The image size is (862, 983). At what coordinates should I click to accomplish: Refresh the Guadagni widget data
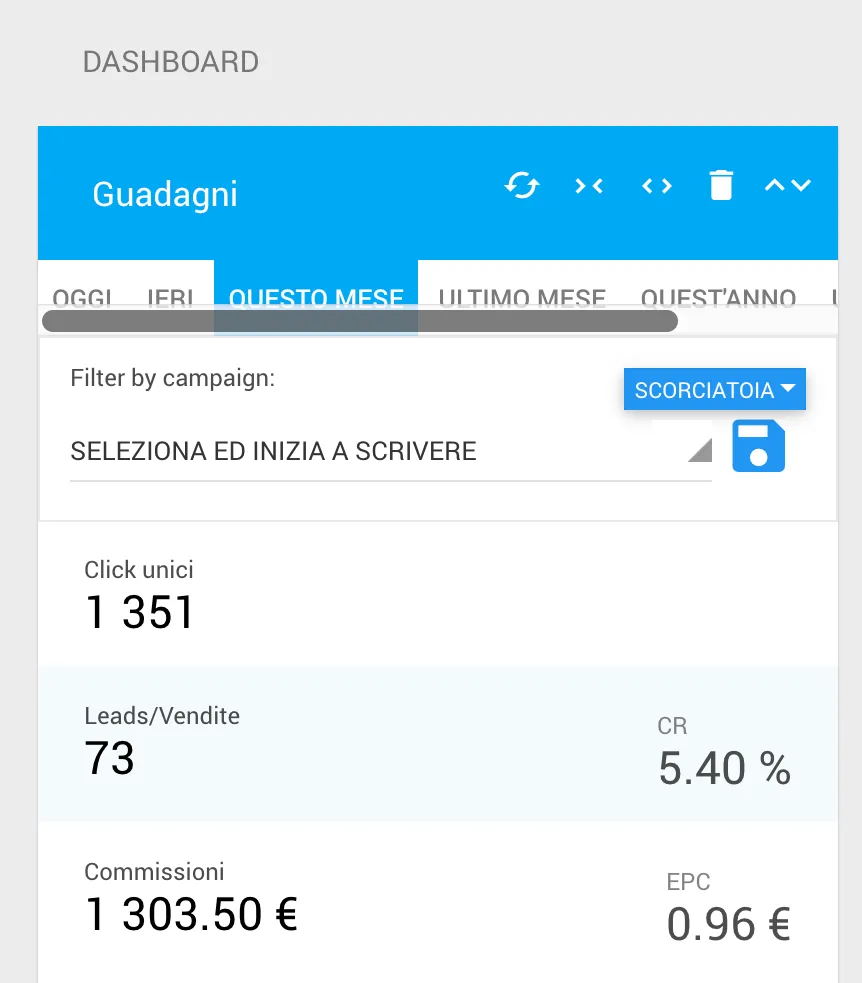[522, 186]
